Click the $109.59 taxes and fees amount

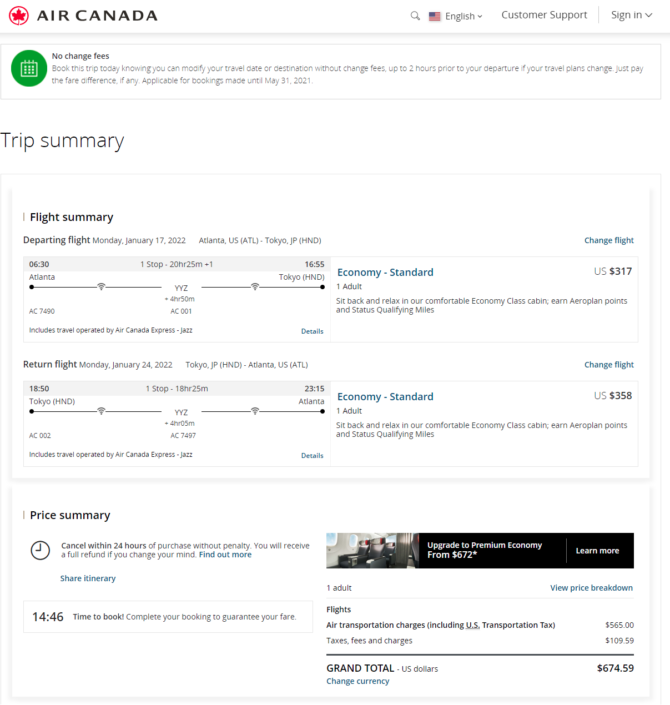pyautogui.click(x=620, y=641)
